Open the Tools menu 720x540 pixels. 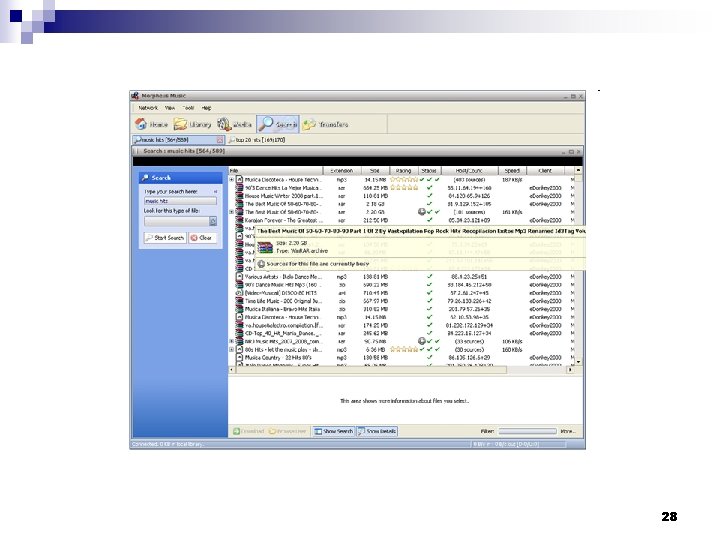point(188,108)
